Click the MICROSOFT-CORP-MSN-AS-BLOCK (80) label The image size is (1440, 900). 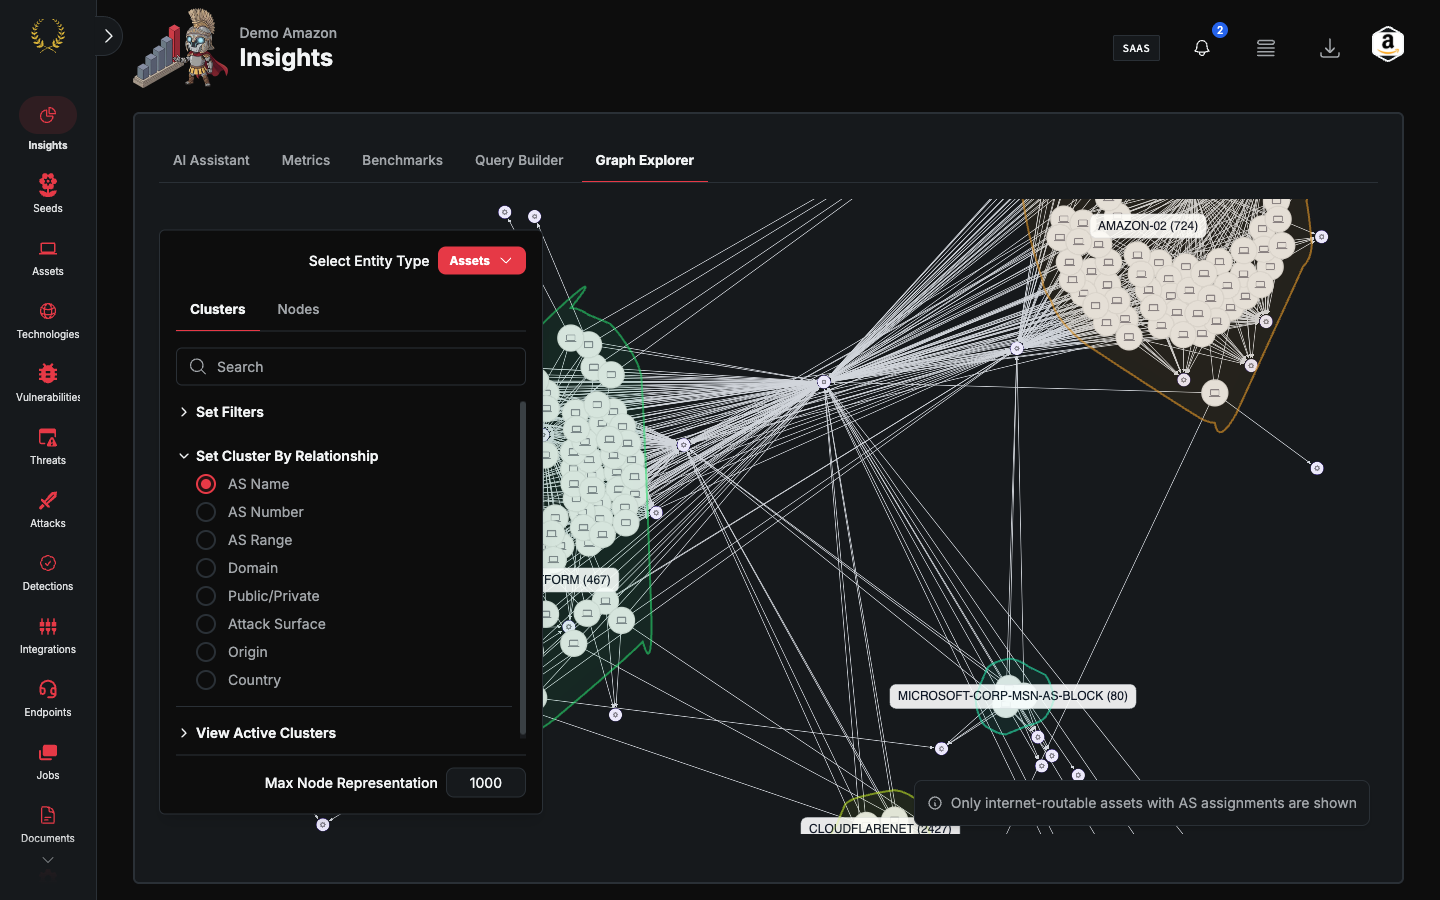1012,696
